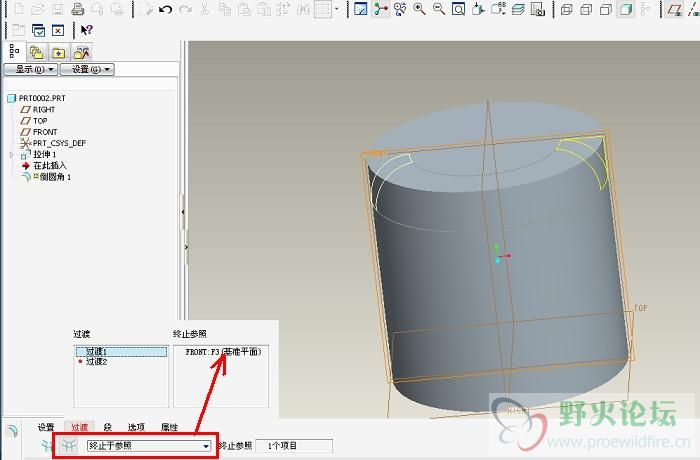Click the Print icon in the toolbar
700x460 pixels.
click(x=78, y=8)
